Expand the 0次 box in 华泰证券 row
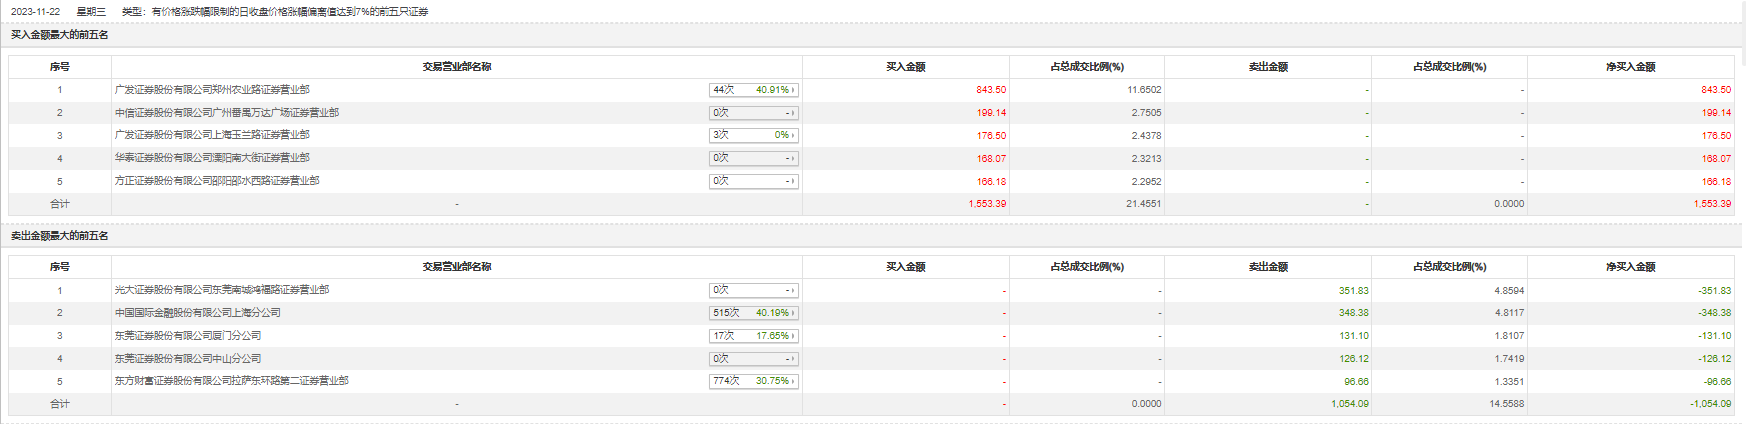Image resolution: width=1746 pixels, height=424 pixels. [x=754, y=158]
